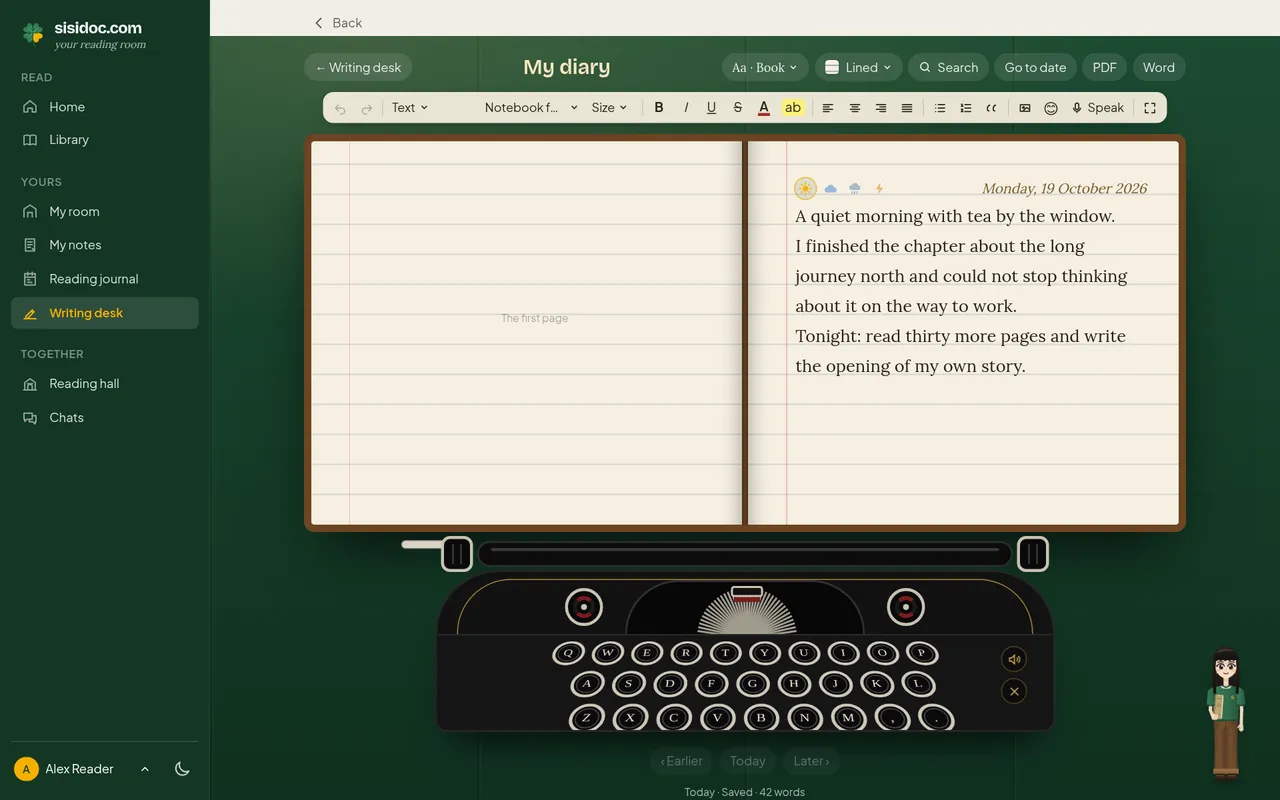Export the diary as PDF

(x=1104, y=67)
